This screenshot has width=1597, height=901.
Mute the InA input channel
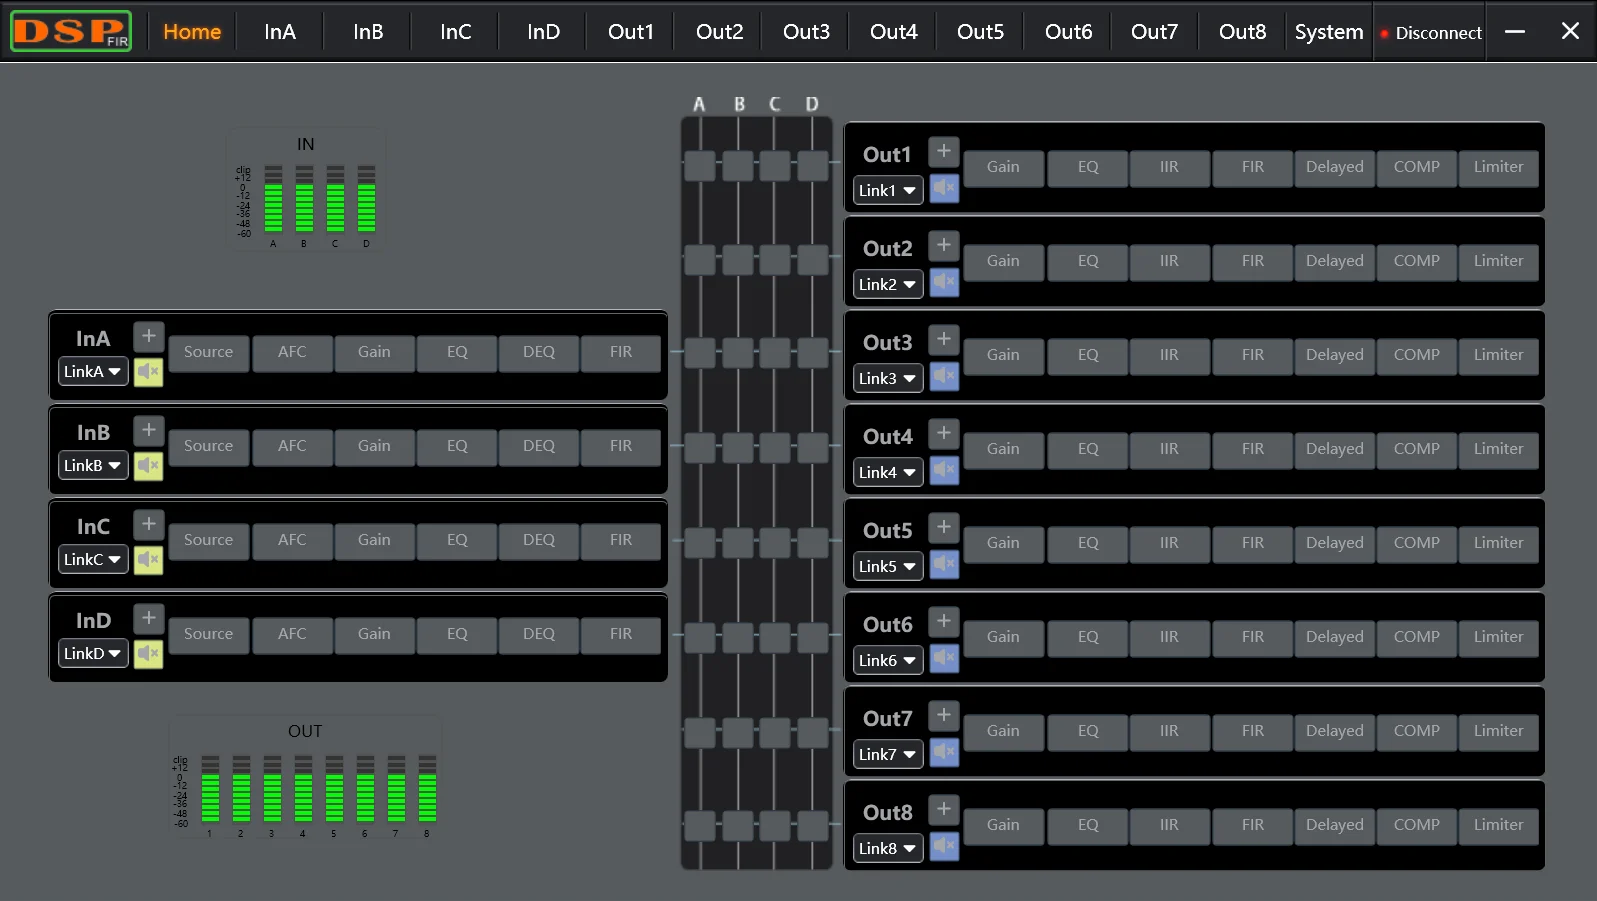point(148,372)
